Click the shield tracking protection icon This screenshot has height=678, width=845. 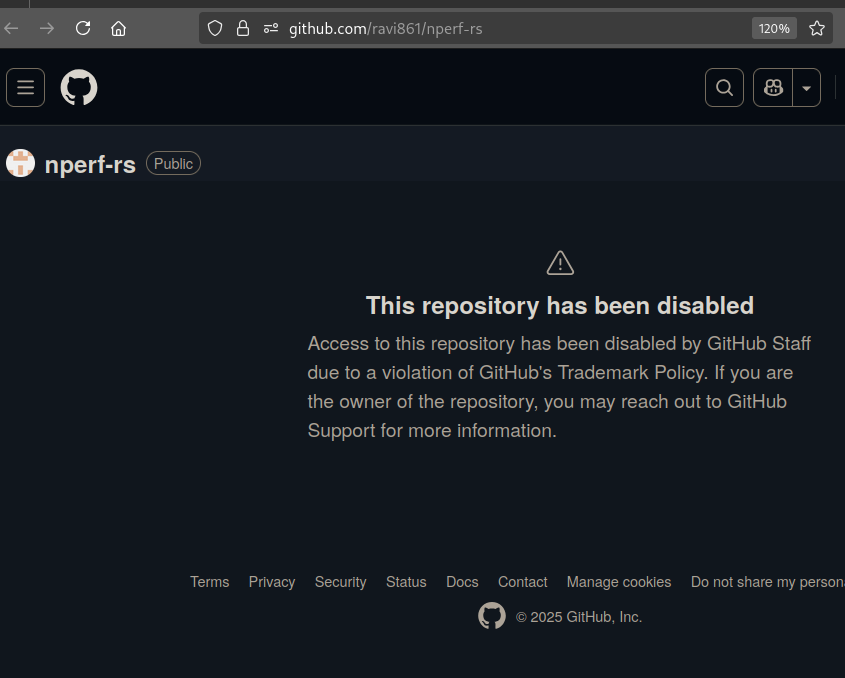coord(215,28)
